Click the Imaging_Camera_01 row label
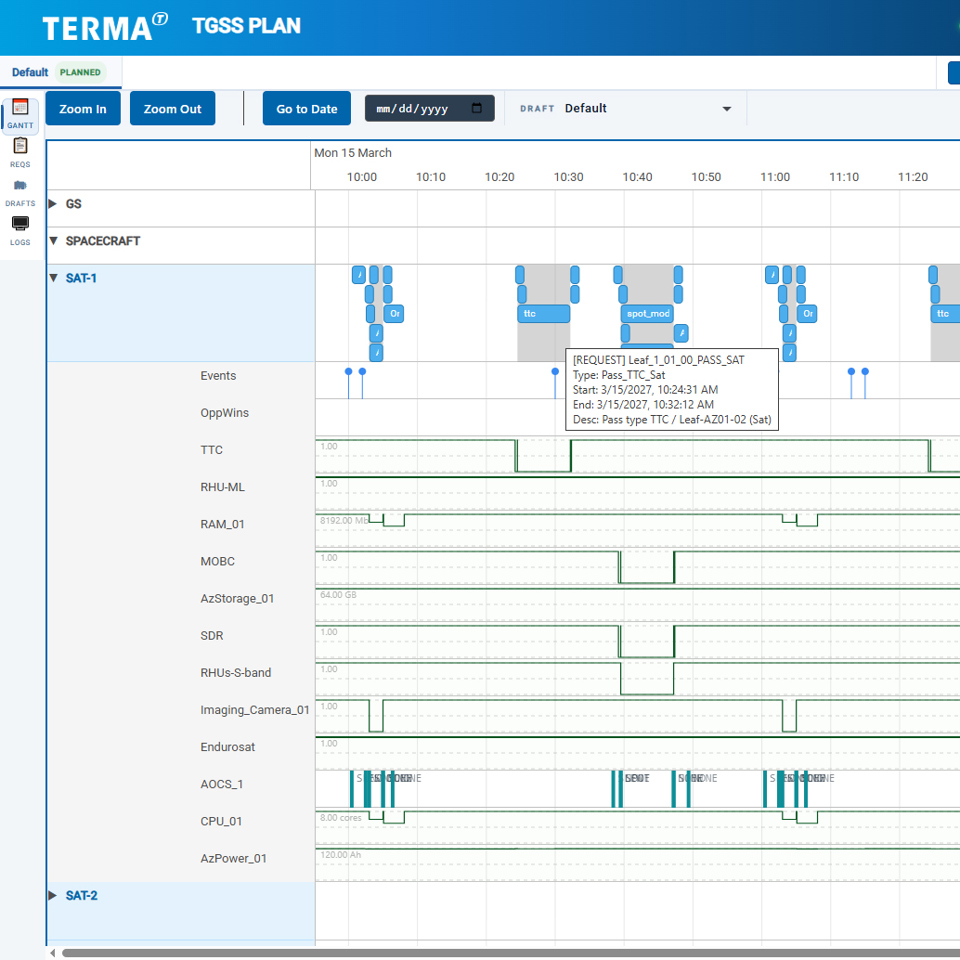The height and width of the screenshot is (960, 960). 255,710
